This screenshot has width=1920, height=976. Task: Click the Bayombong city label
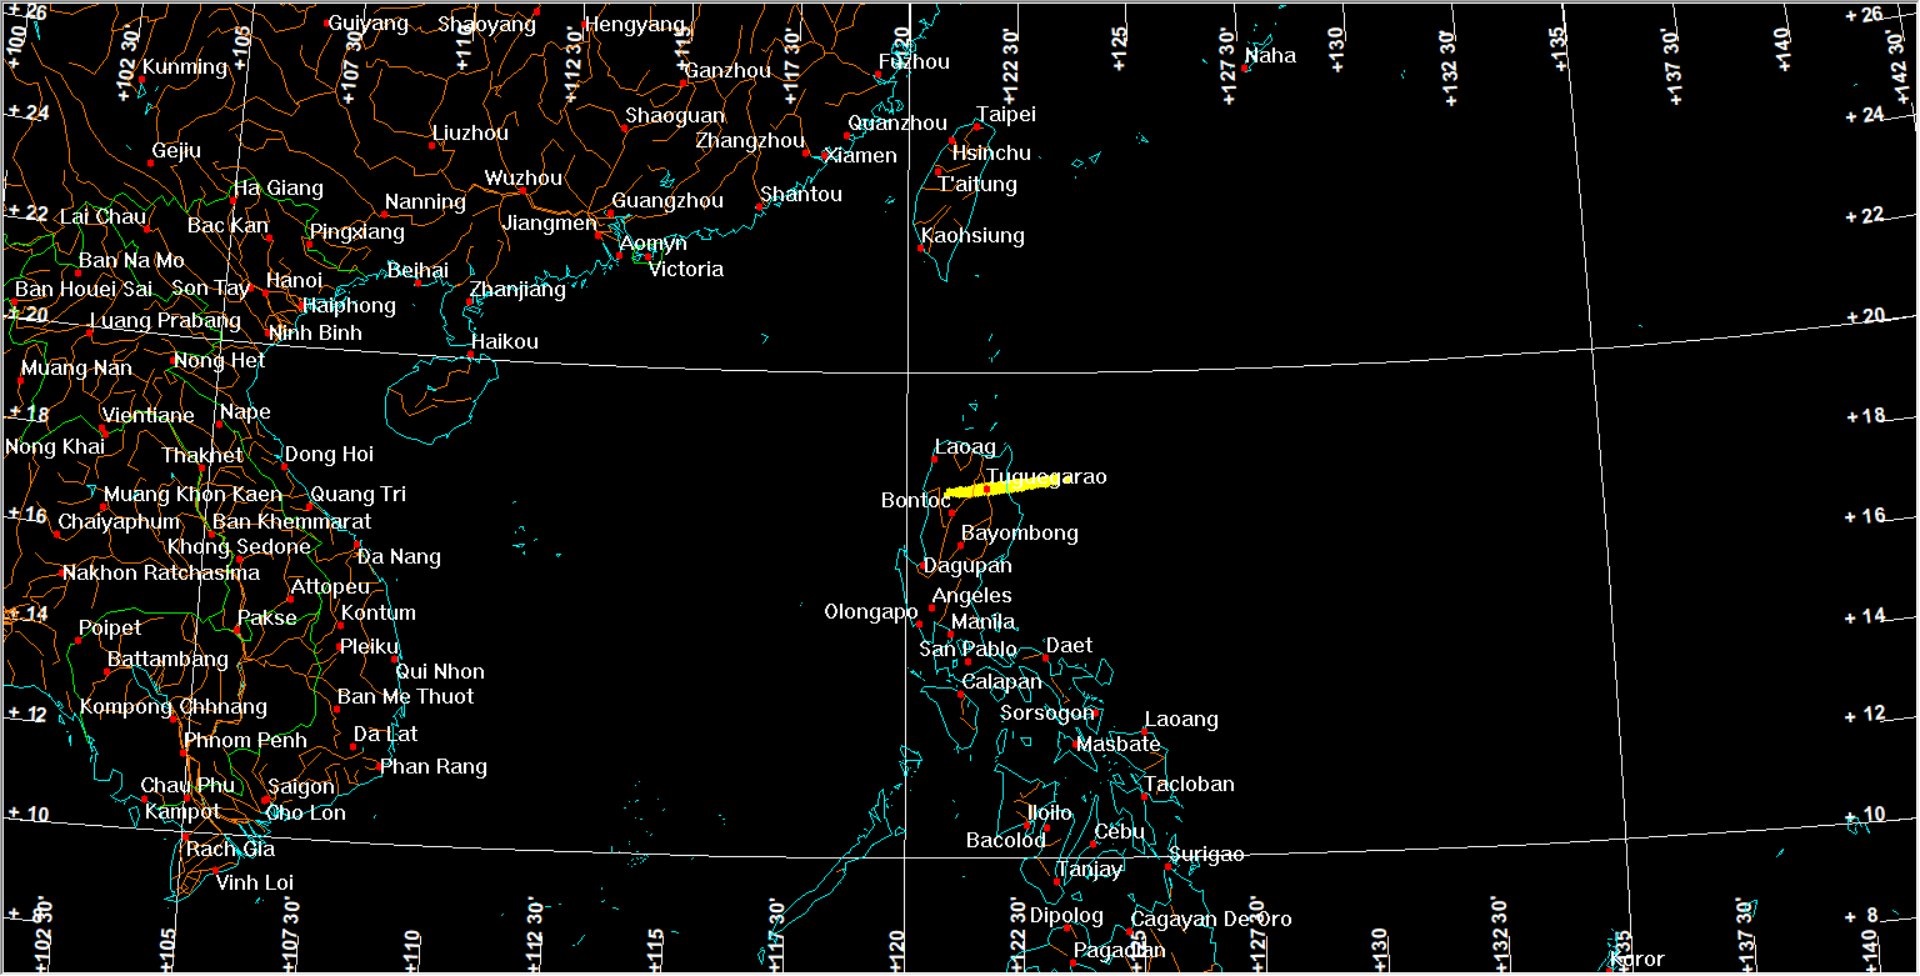[x=1019, y=533]
